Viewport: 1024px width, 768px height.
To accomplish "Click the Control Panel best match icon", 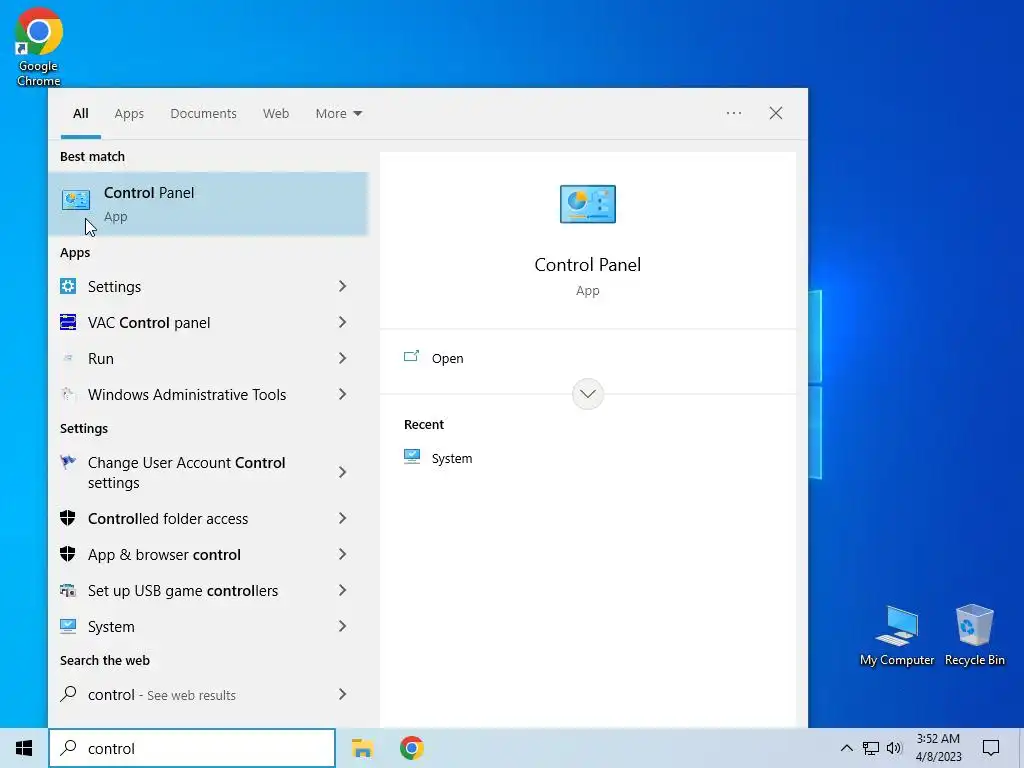I will [x=76, y=200].
